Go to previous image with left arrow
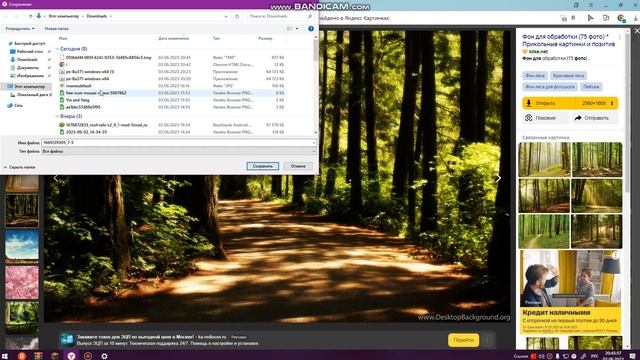This screenshot has height=360, width=640. [56, 178]
